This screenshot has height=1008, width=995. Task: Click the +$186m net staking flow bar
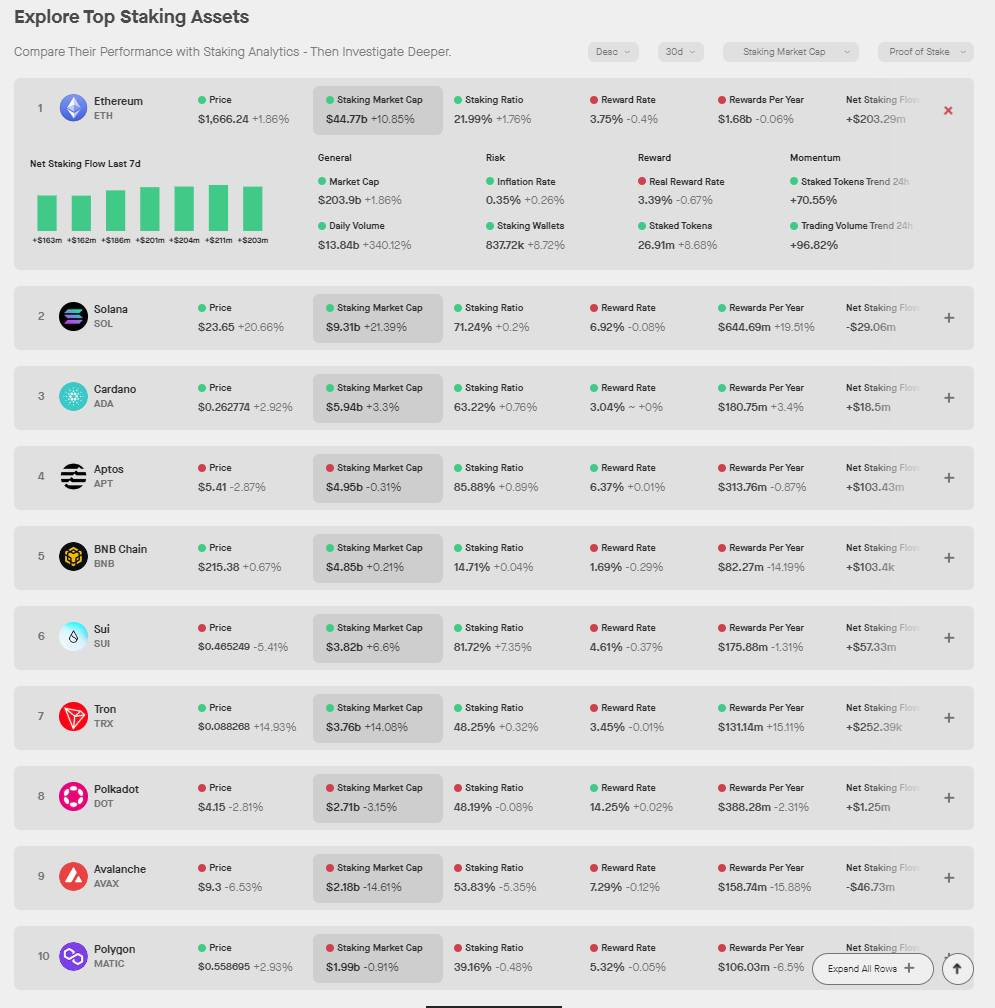point(116,210)
